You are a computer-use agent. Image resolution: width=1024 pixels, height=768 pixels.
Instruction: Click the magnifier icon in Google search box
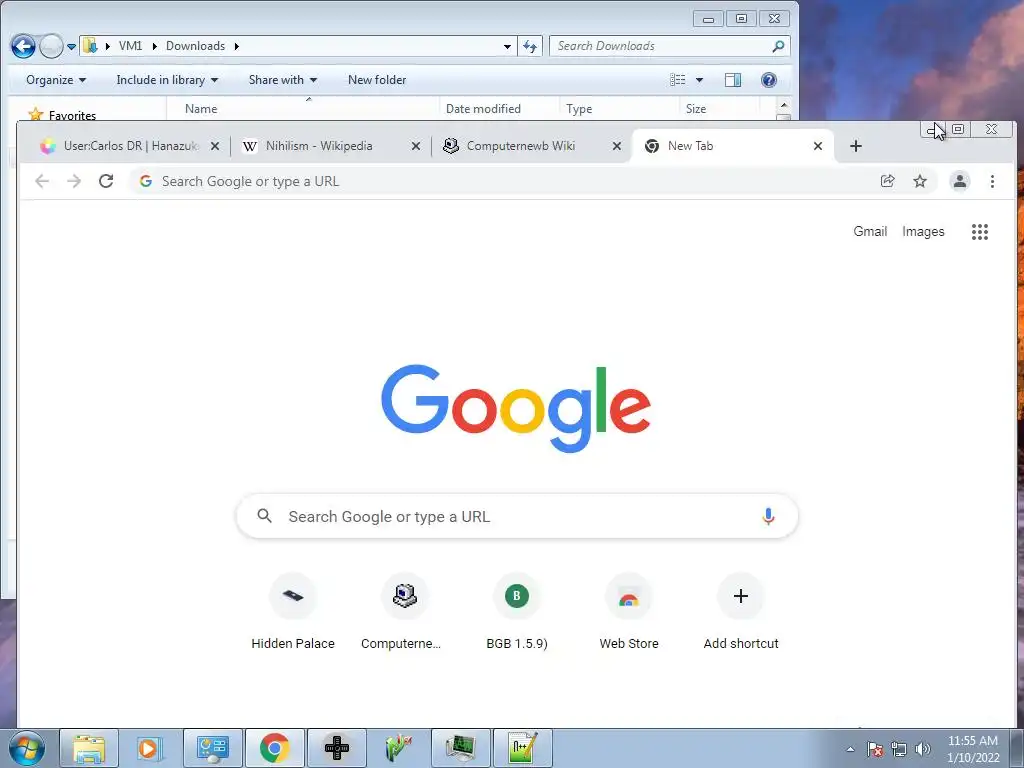pos(264,516)
